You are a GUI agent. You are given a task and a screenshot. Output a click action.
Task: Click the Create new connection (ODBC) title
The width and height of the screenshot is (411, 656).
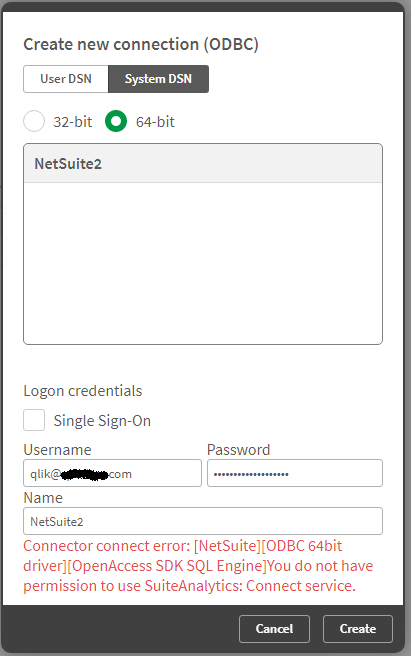(141, 44)
